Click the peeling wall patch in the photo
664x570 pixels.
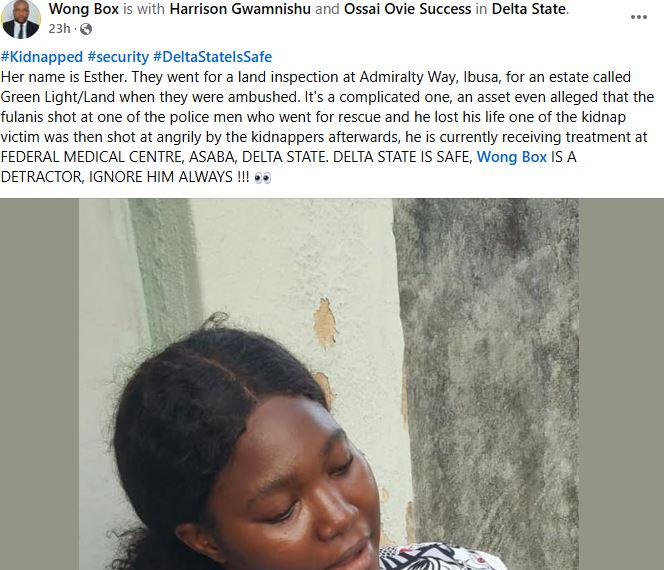(325, 322)
